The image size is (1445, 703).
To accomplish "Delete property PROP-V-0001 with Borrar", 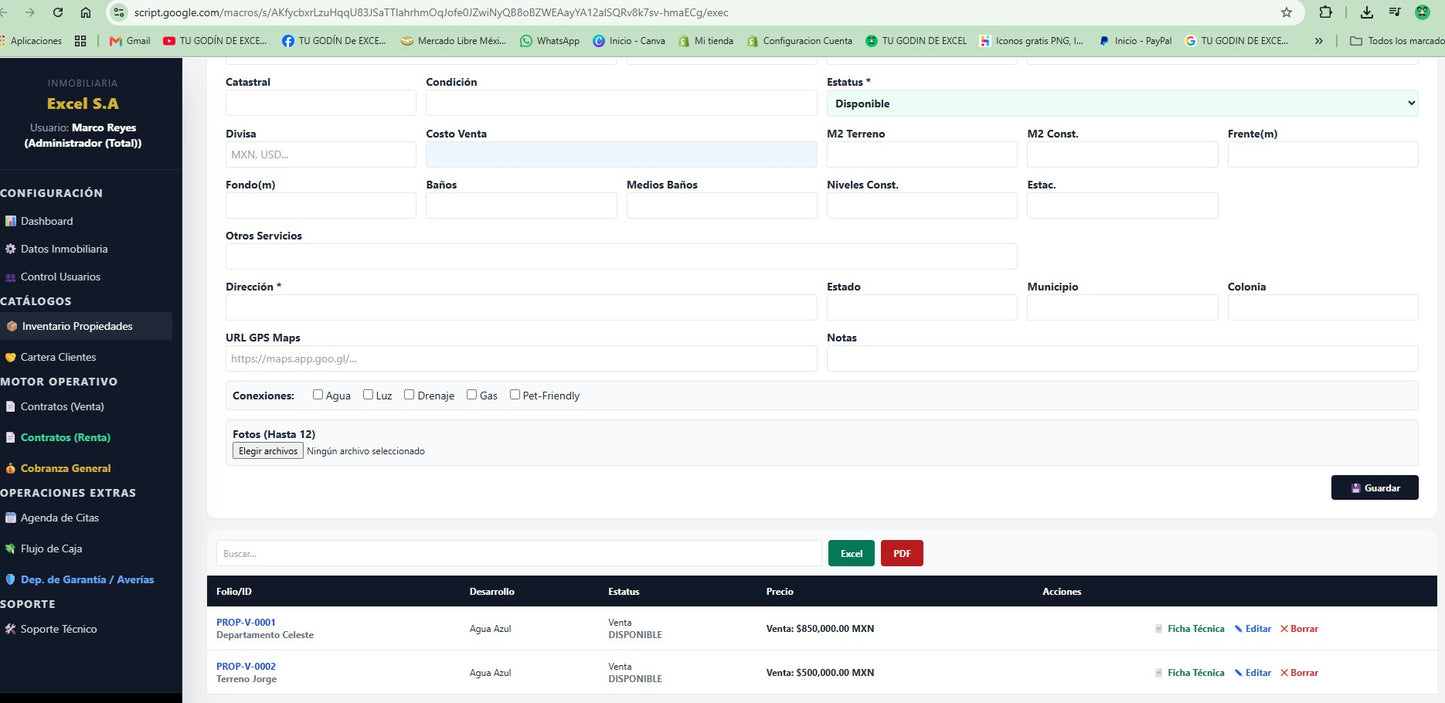I will 1299,629.
